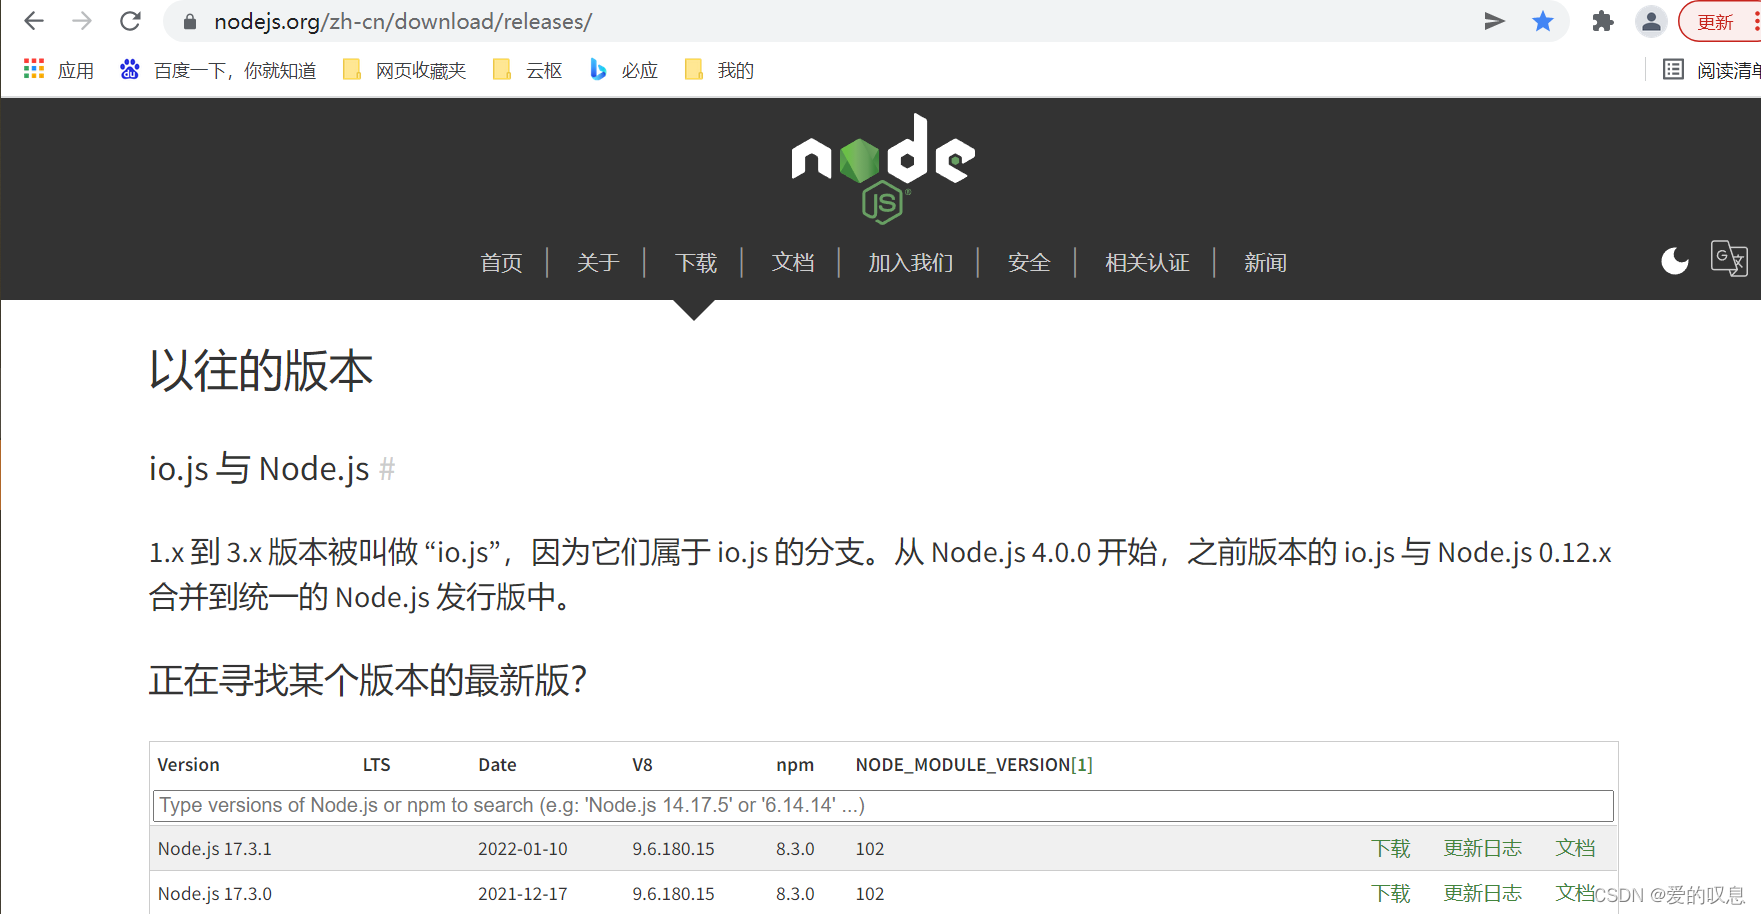Open the 百度一下，你就知道 bookmark
Screen dimensions: 1761x914
218,70
